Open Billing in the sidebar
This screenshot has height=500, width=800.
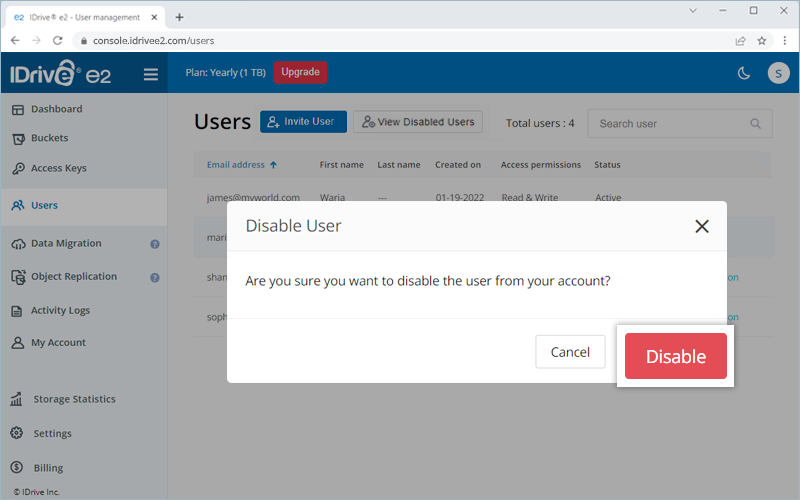48,467
